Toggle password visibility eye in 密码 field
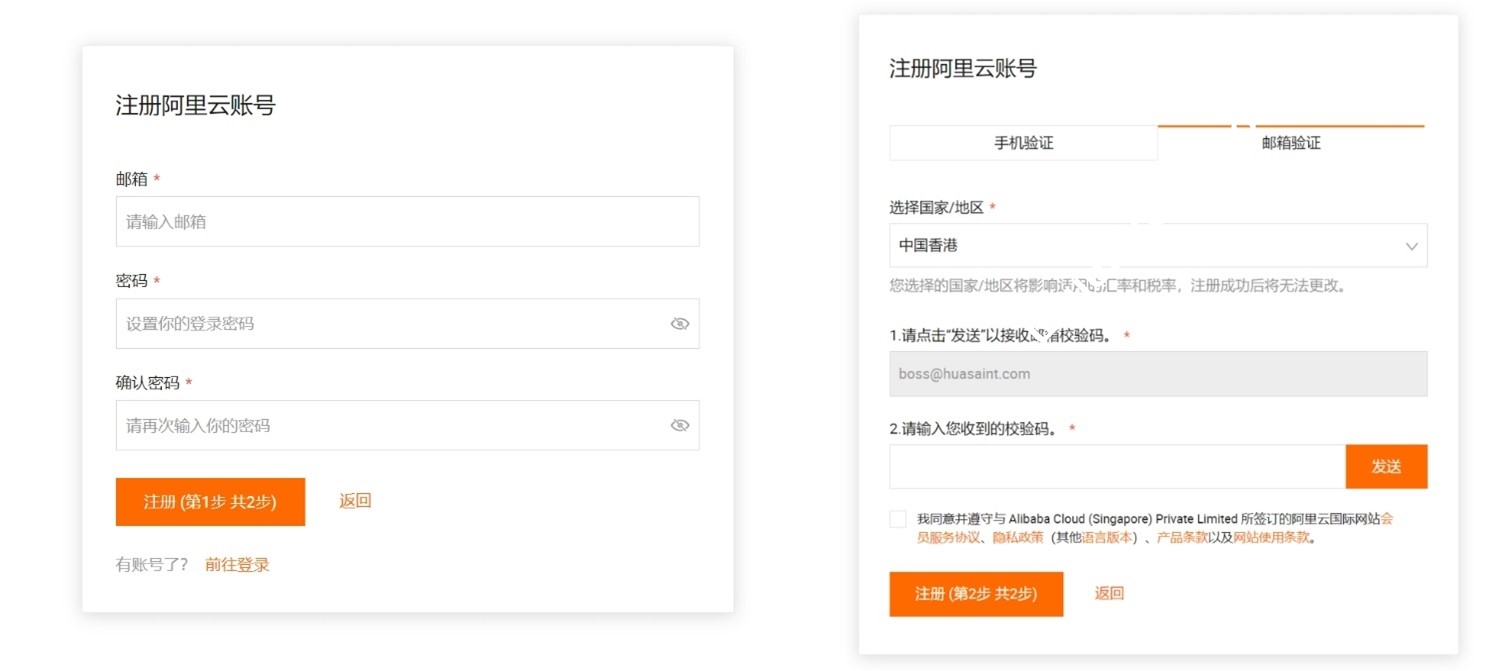The image size is (1489, 671). click(x=680, y=324)
